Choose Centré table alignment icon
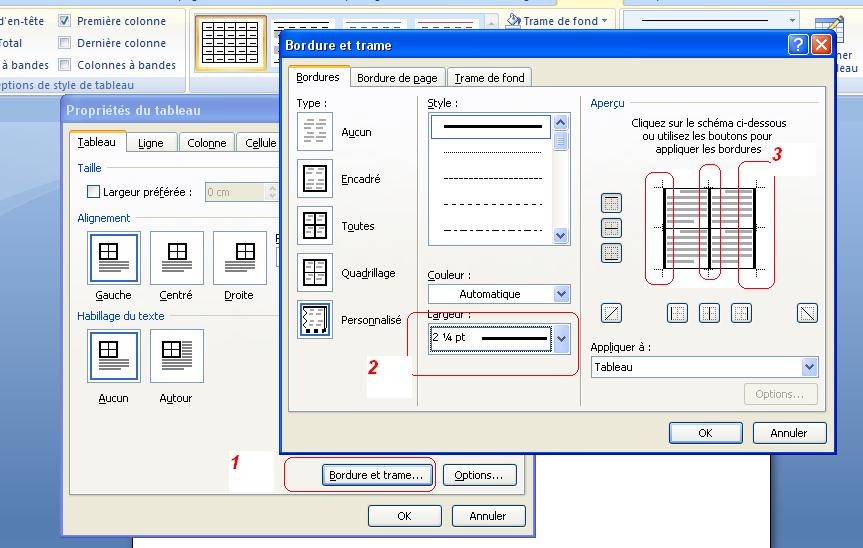The image size is (863, 548). click(x=177, y=257)
